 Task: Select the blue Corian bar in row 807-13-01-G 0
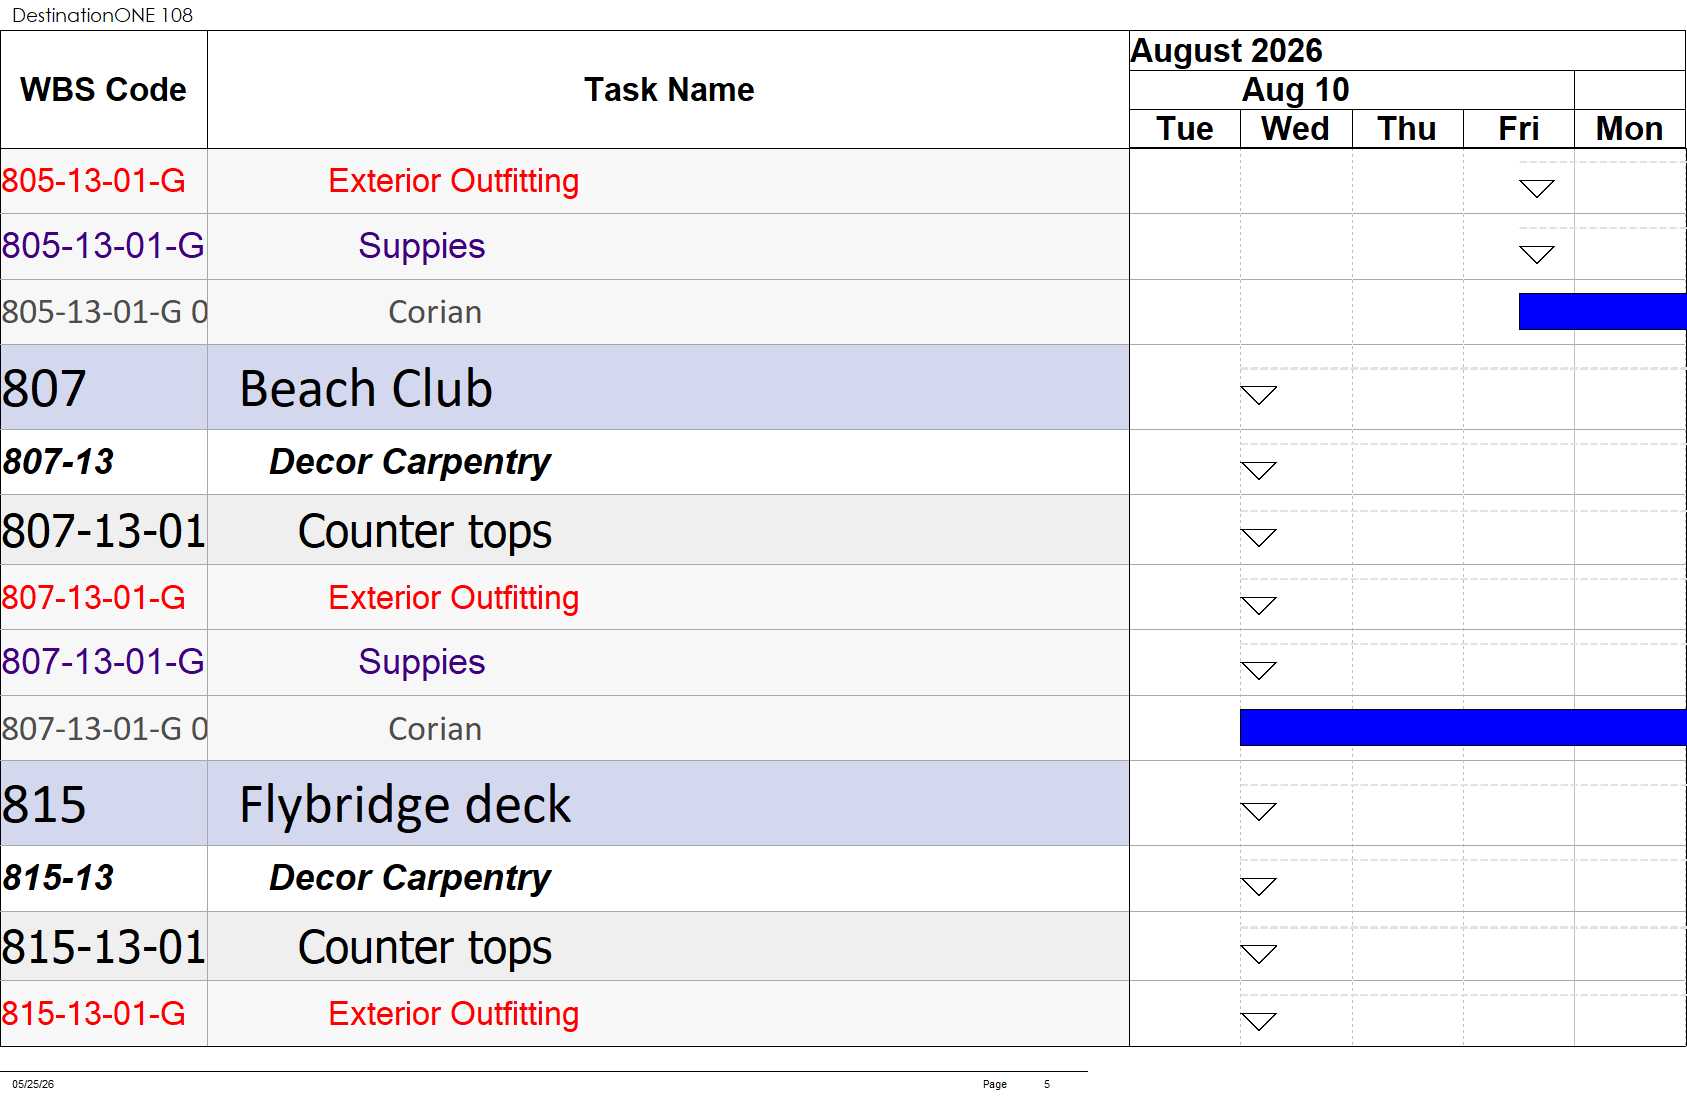tap(1463, 727)
